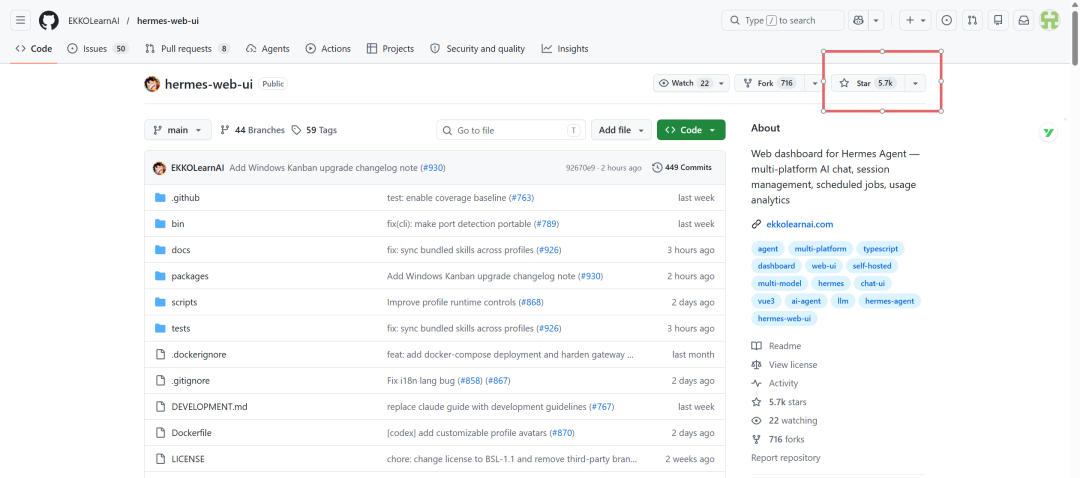The image size is (1080, 478).
Task: Open the repositories icon in header
Action: 998,21
